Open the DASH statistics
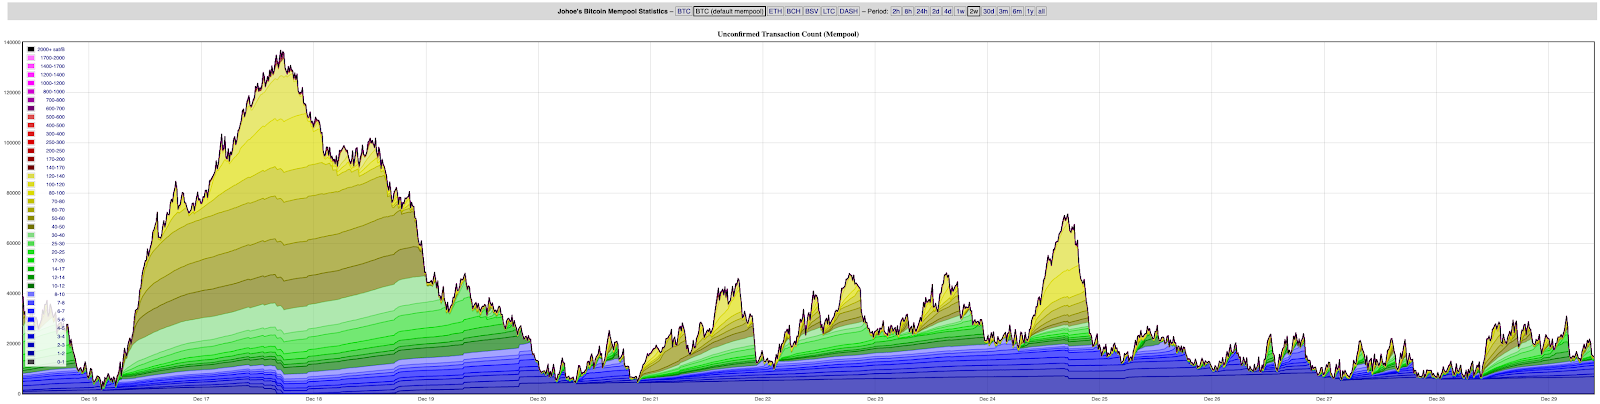The height and width of the screenshot is (404, 1600). tap(849, 11)
